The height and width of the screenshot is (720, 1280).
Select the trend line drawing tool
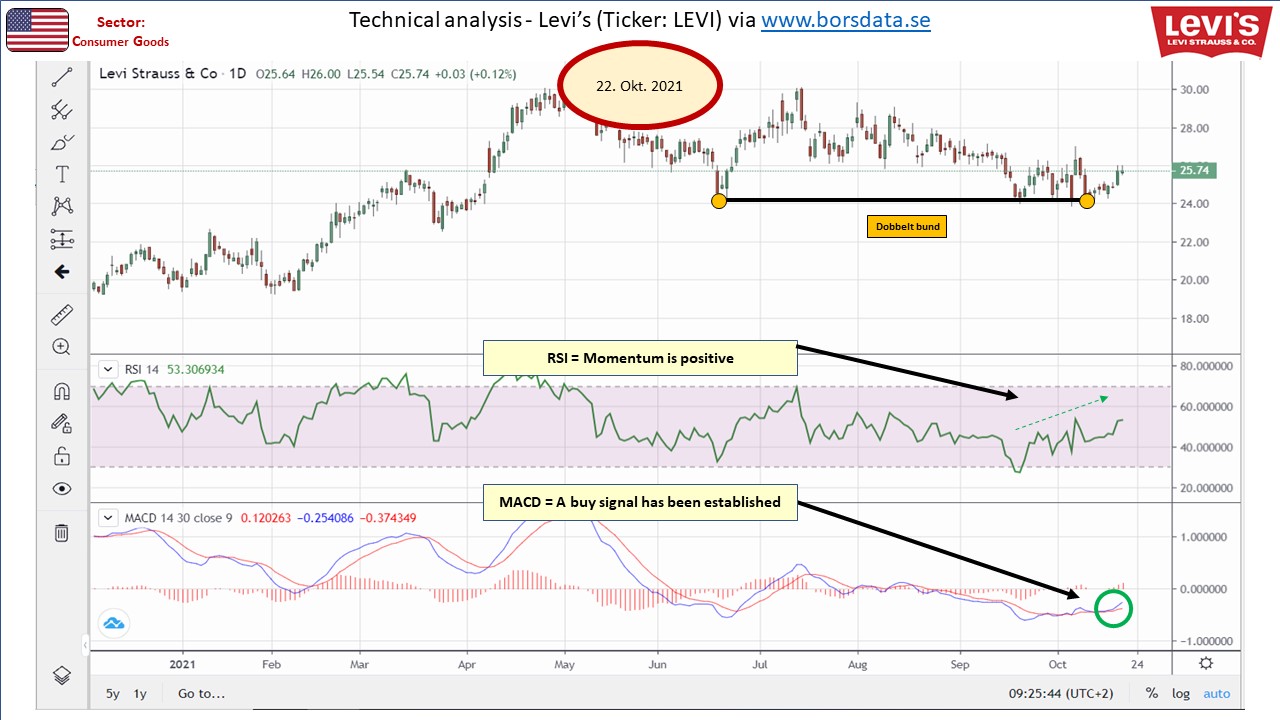[x=62, y=77]
